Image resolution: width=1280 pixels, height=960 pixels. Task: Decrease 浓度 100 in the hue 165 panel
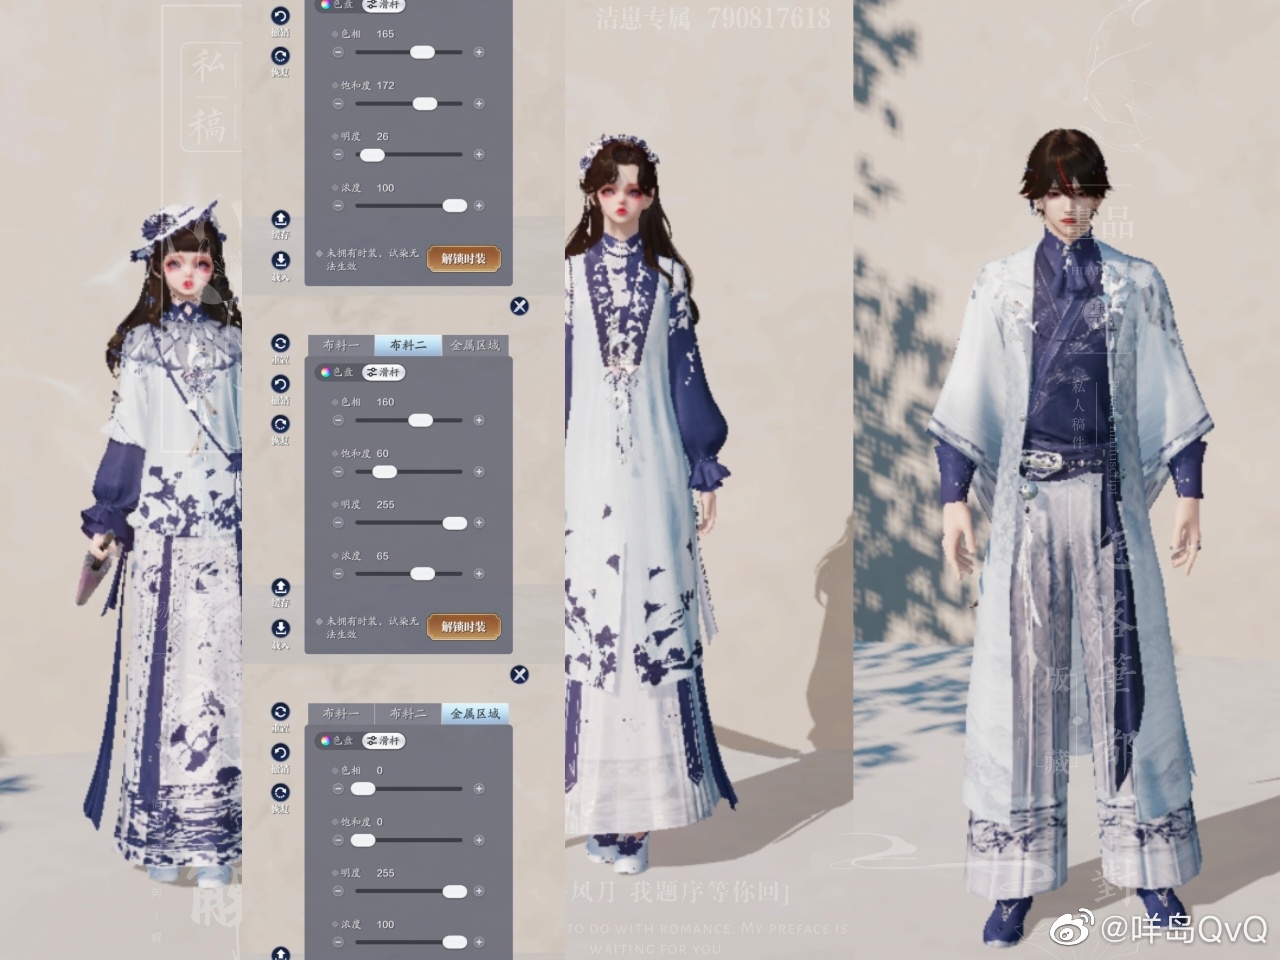338,205
